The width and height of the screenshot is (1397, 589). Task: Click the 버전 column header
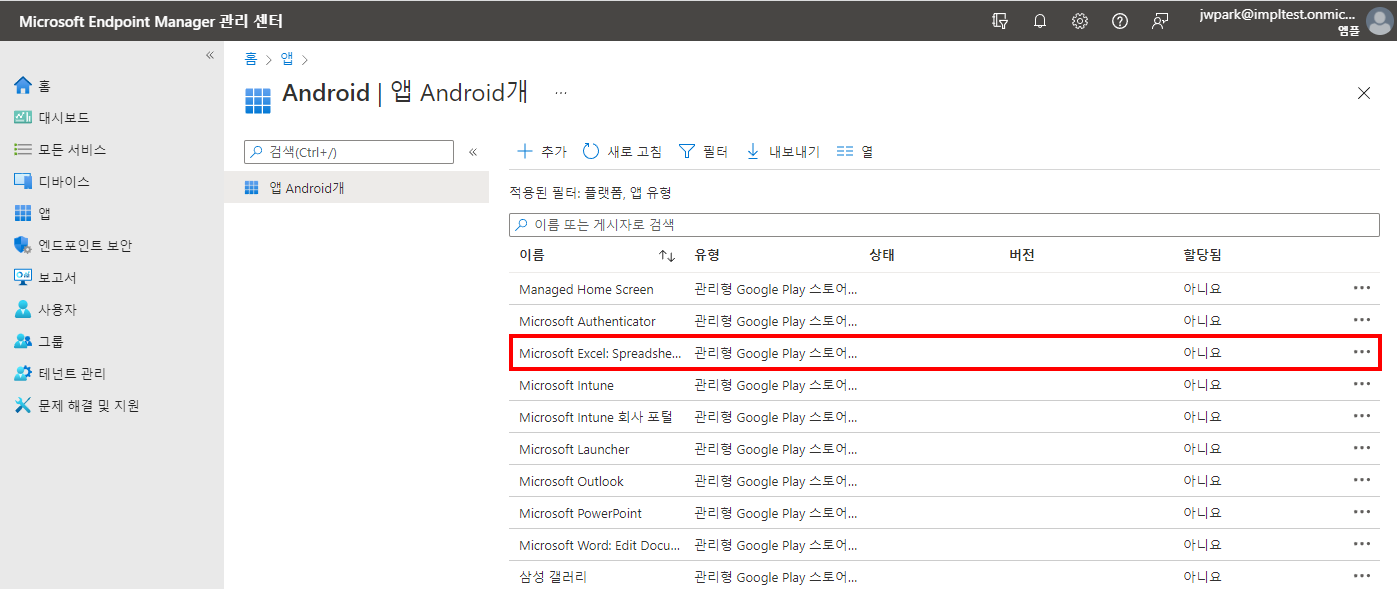pos(1022,256)
